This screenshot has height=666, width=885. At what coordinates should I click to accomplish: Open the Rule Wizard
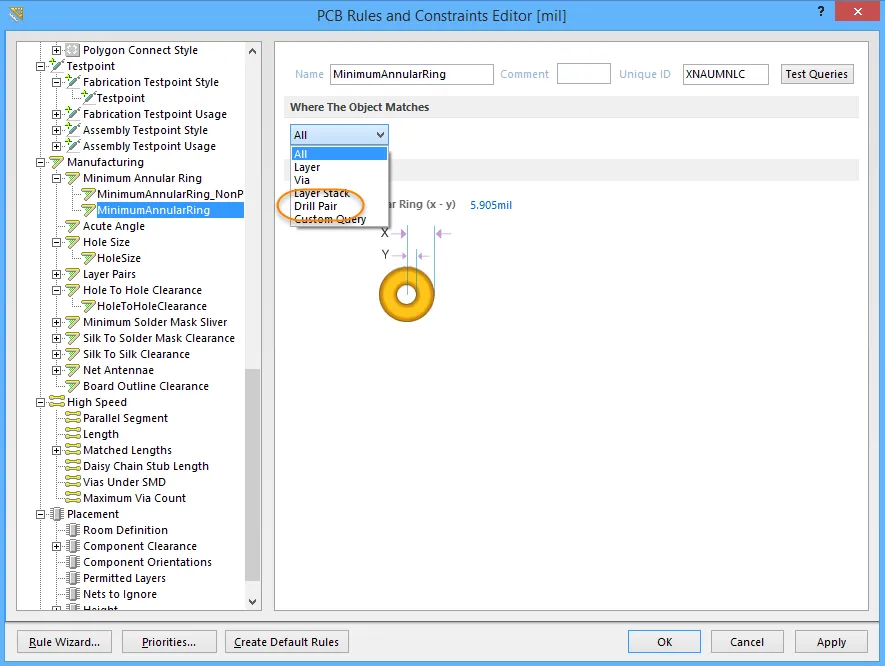(64, 642)
